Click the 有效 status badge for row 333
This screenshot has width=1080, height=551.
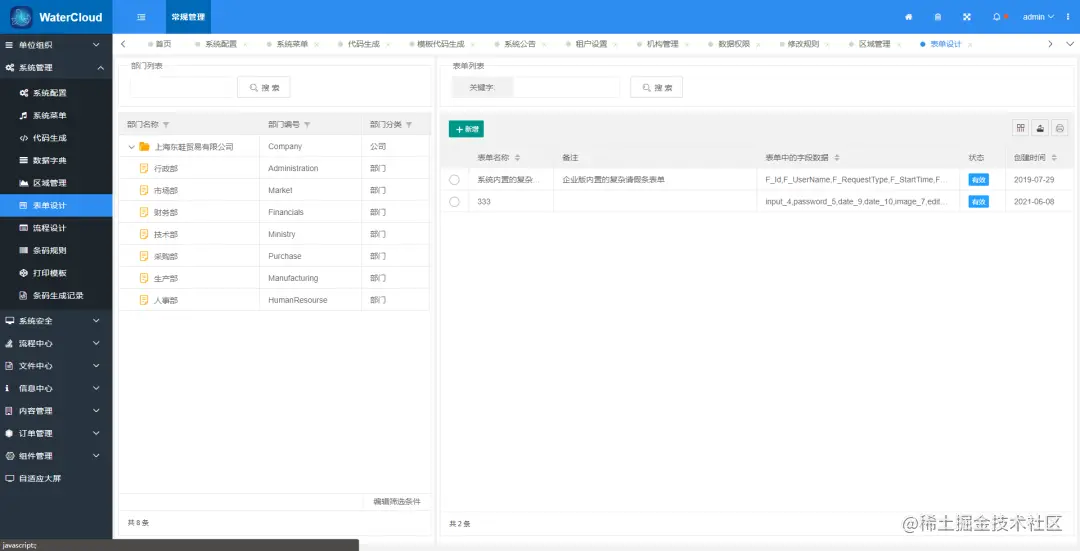point(978,202)
